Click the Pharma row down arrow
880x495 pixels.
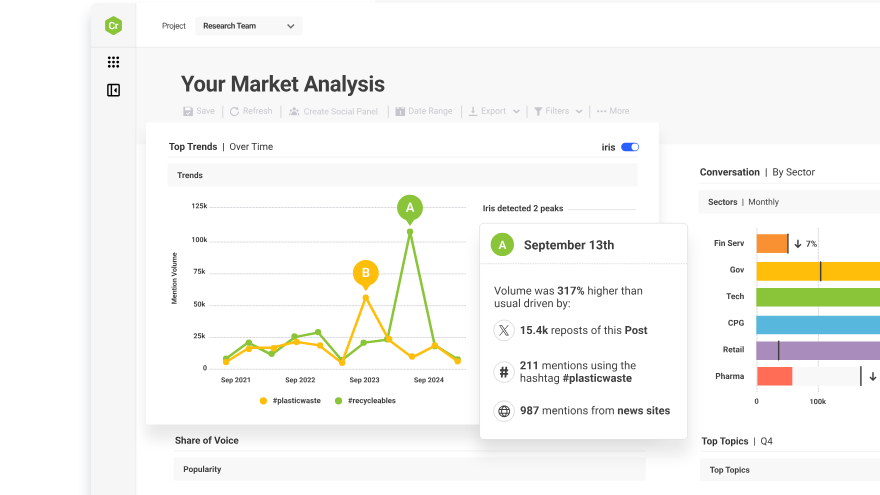(x=873, y=377)
